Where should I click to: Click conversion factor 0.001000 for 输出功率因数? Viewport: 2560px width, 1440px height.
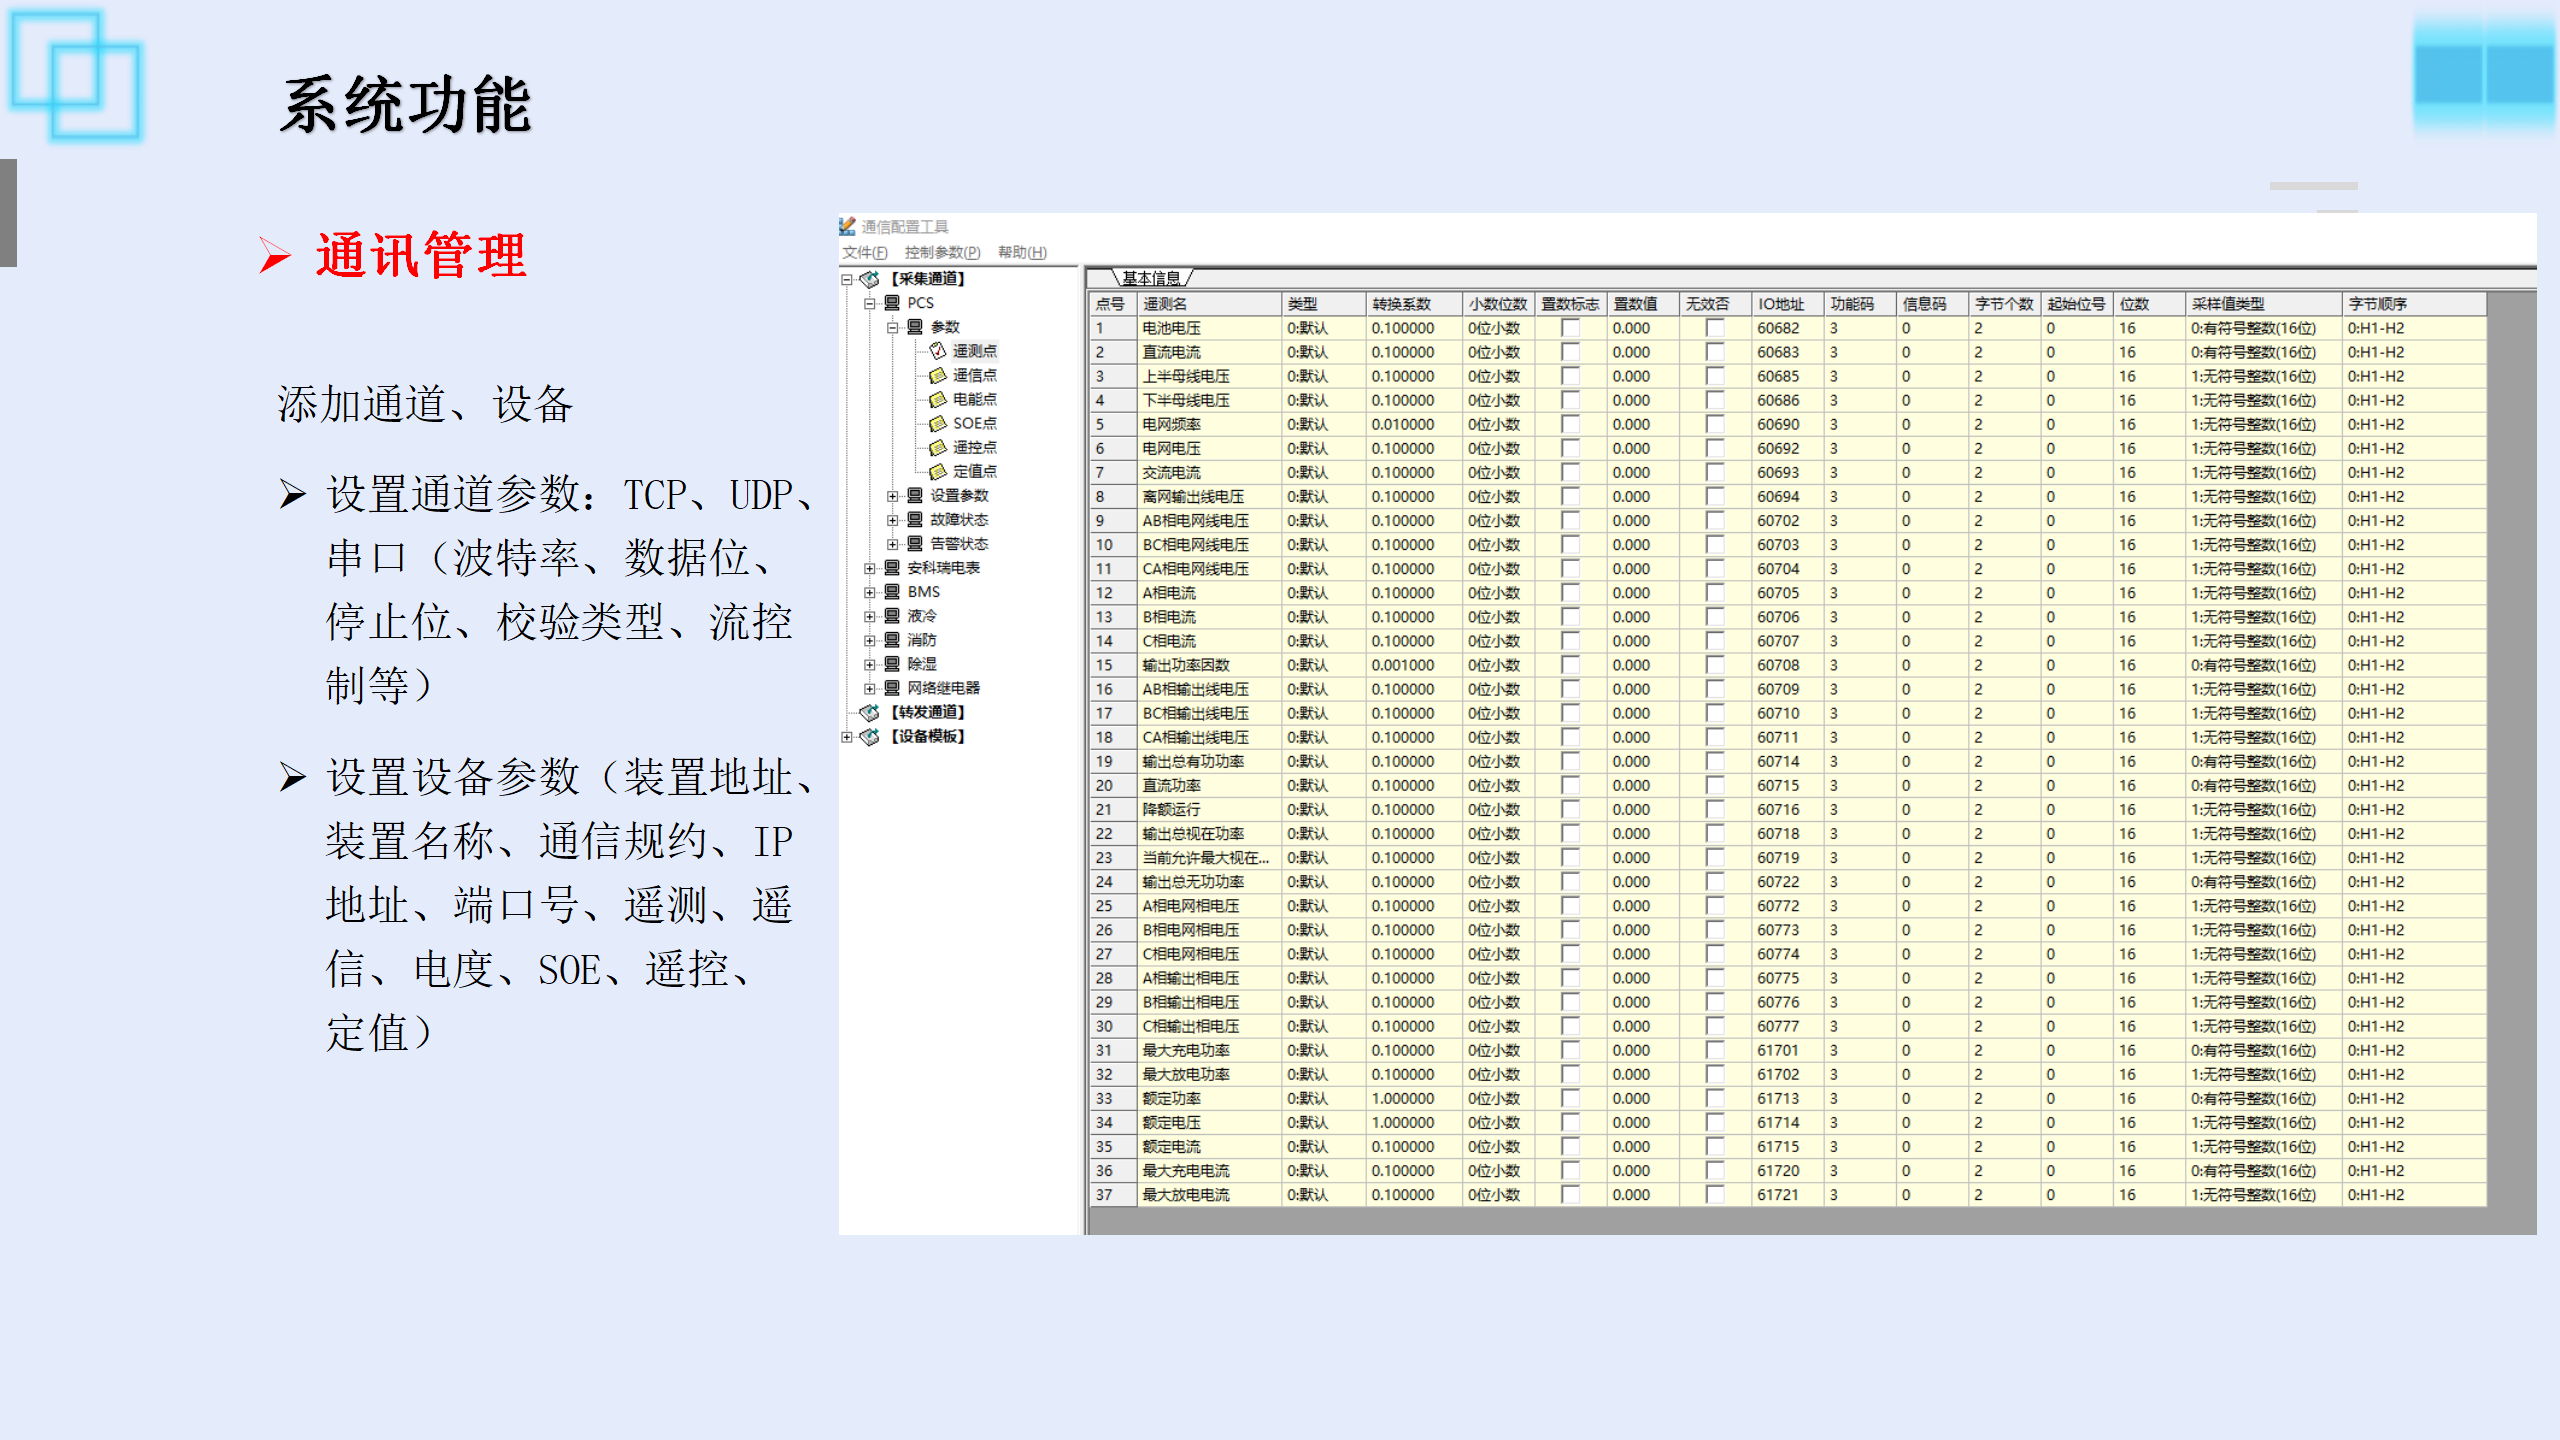click(1413, 665)
